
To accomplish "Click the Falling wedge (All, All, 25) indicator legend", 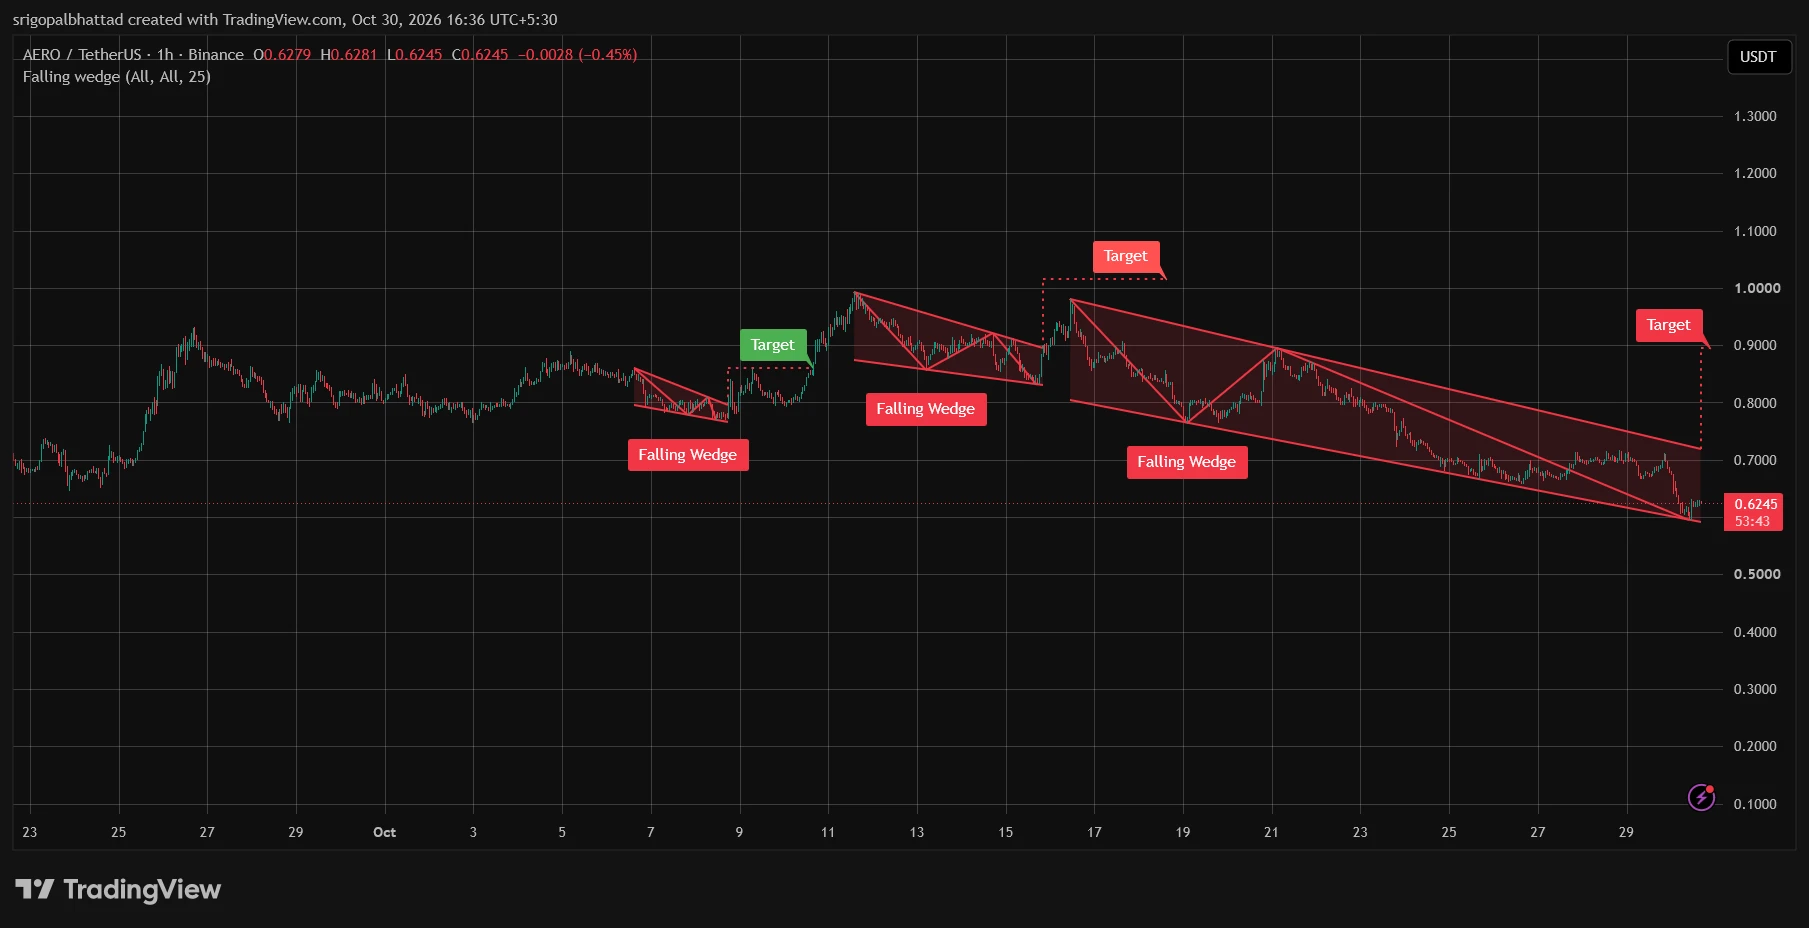I will [117, 77].
